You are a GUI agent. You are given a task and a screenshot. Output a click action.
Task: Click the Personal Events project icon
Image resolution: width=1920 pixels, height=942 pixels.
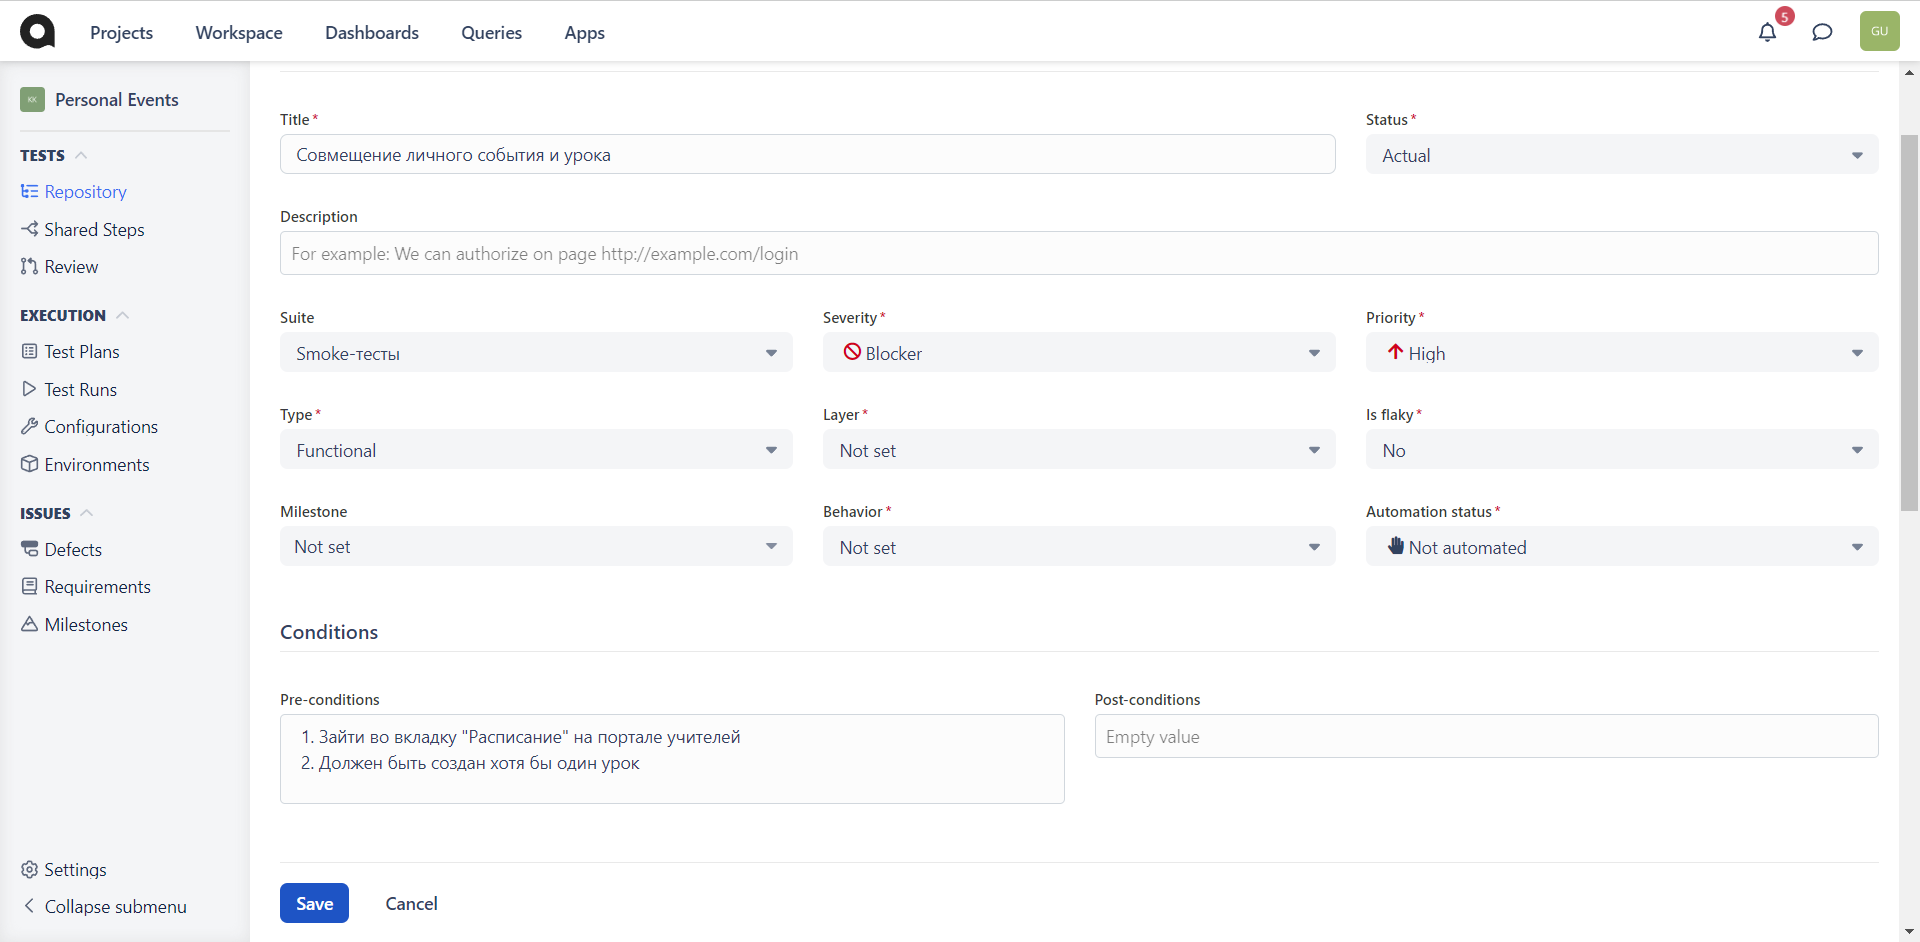coord(32,99)
